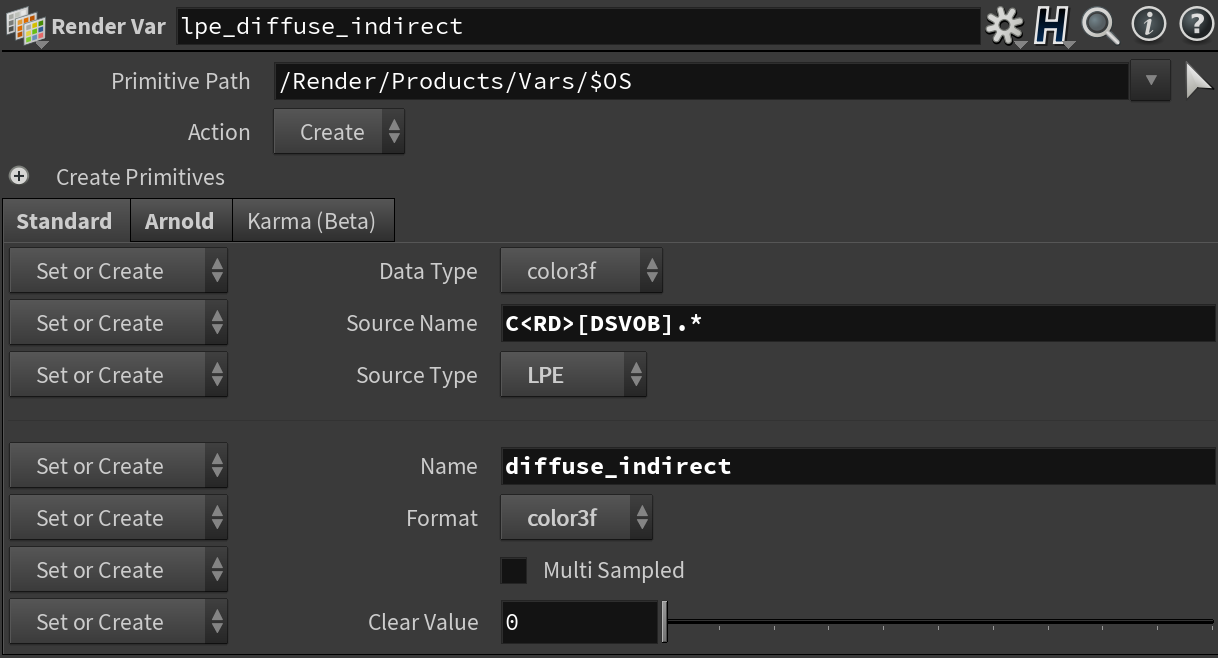Viewport: 1218px width, 658px height.
Task: Open the node info icon
Action: pyautogui.click(x=1149, y=25)
